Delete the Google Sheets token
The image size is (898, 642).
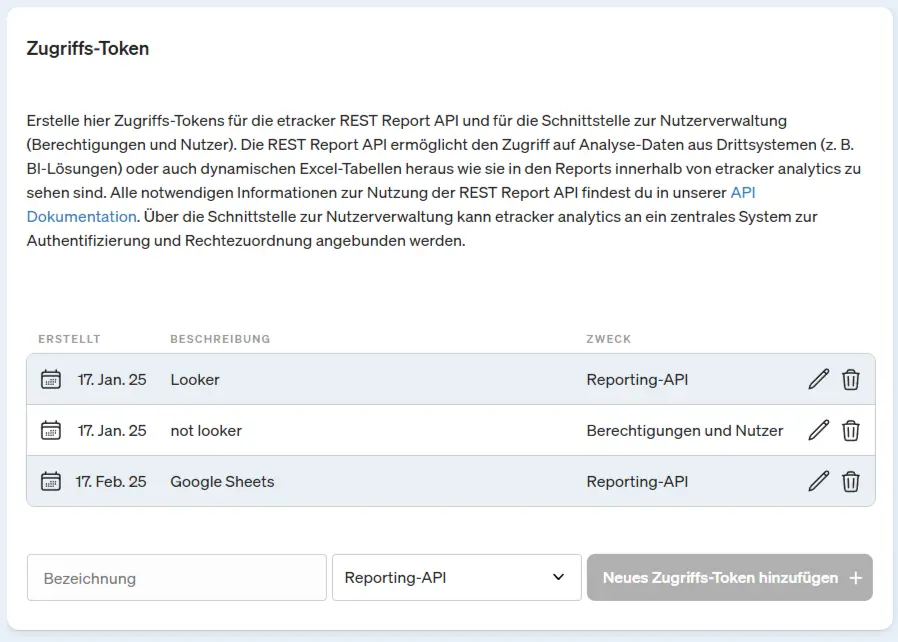point(850,481)
